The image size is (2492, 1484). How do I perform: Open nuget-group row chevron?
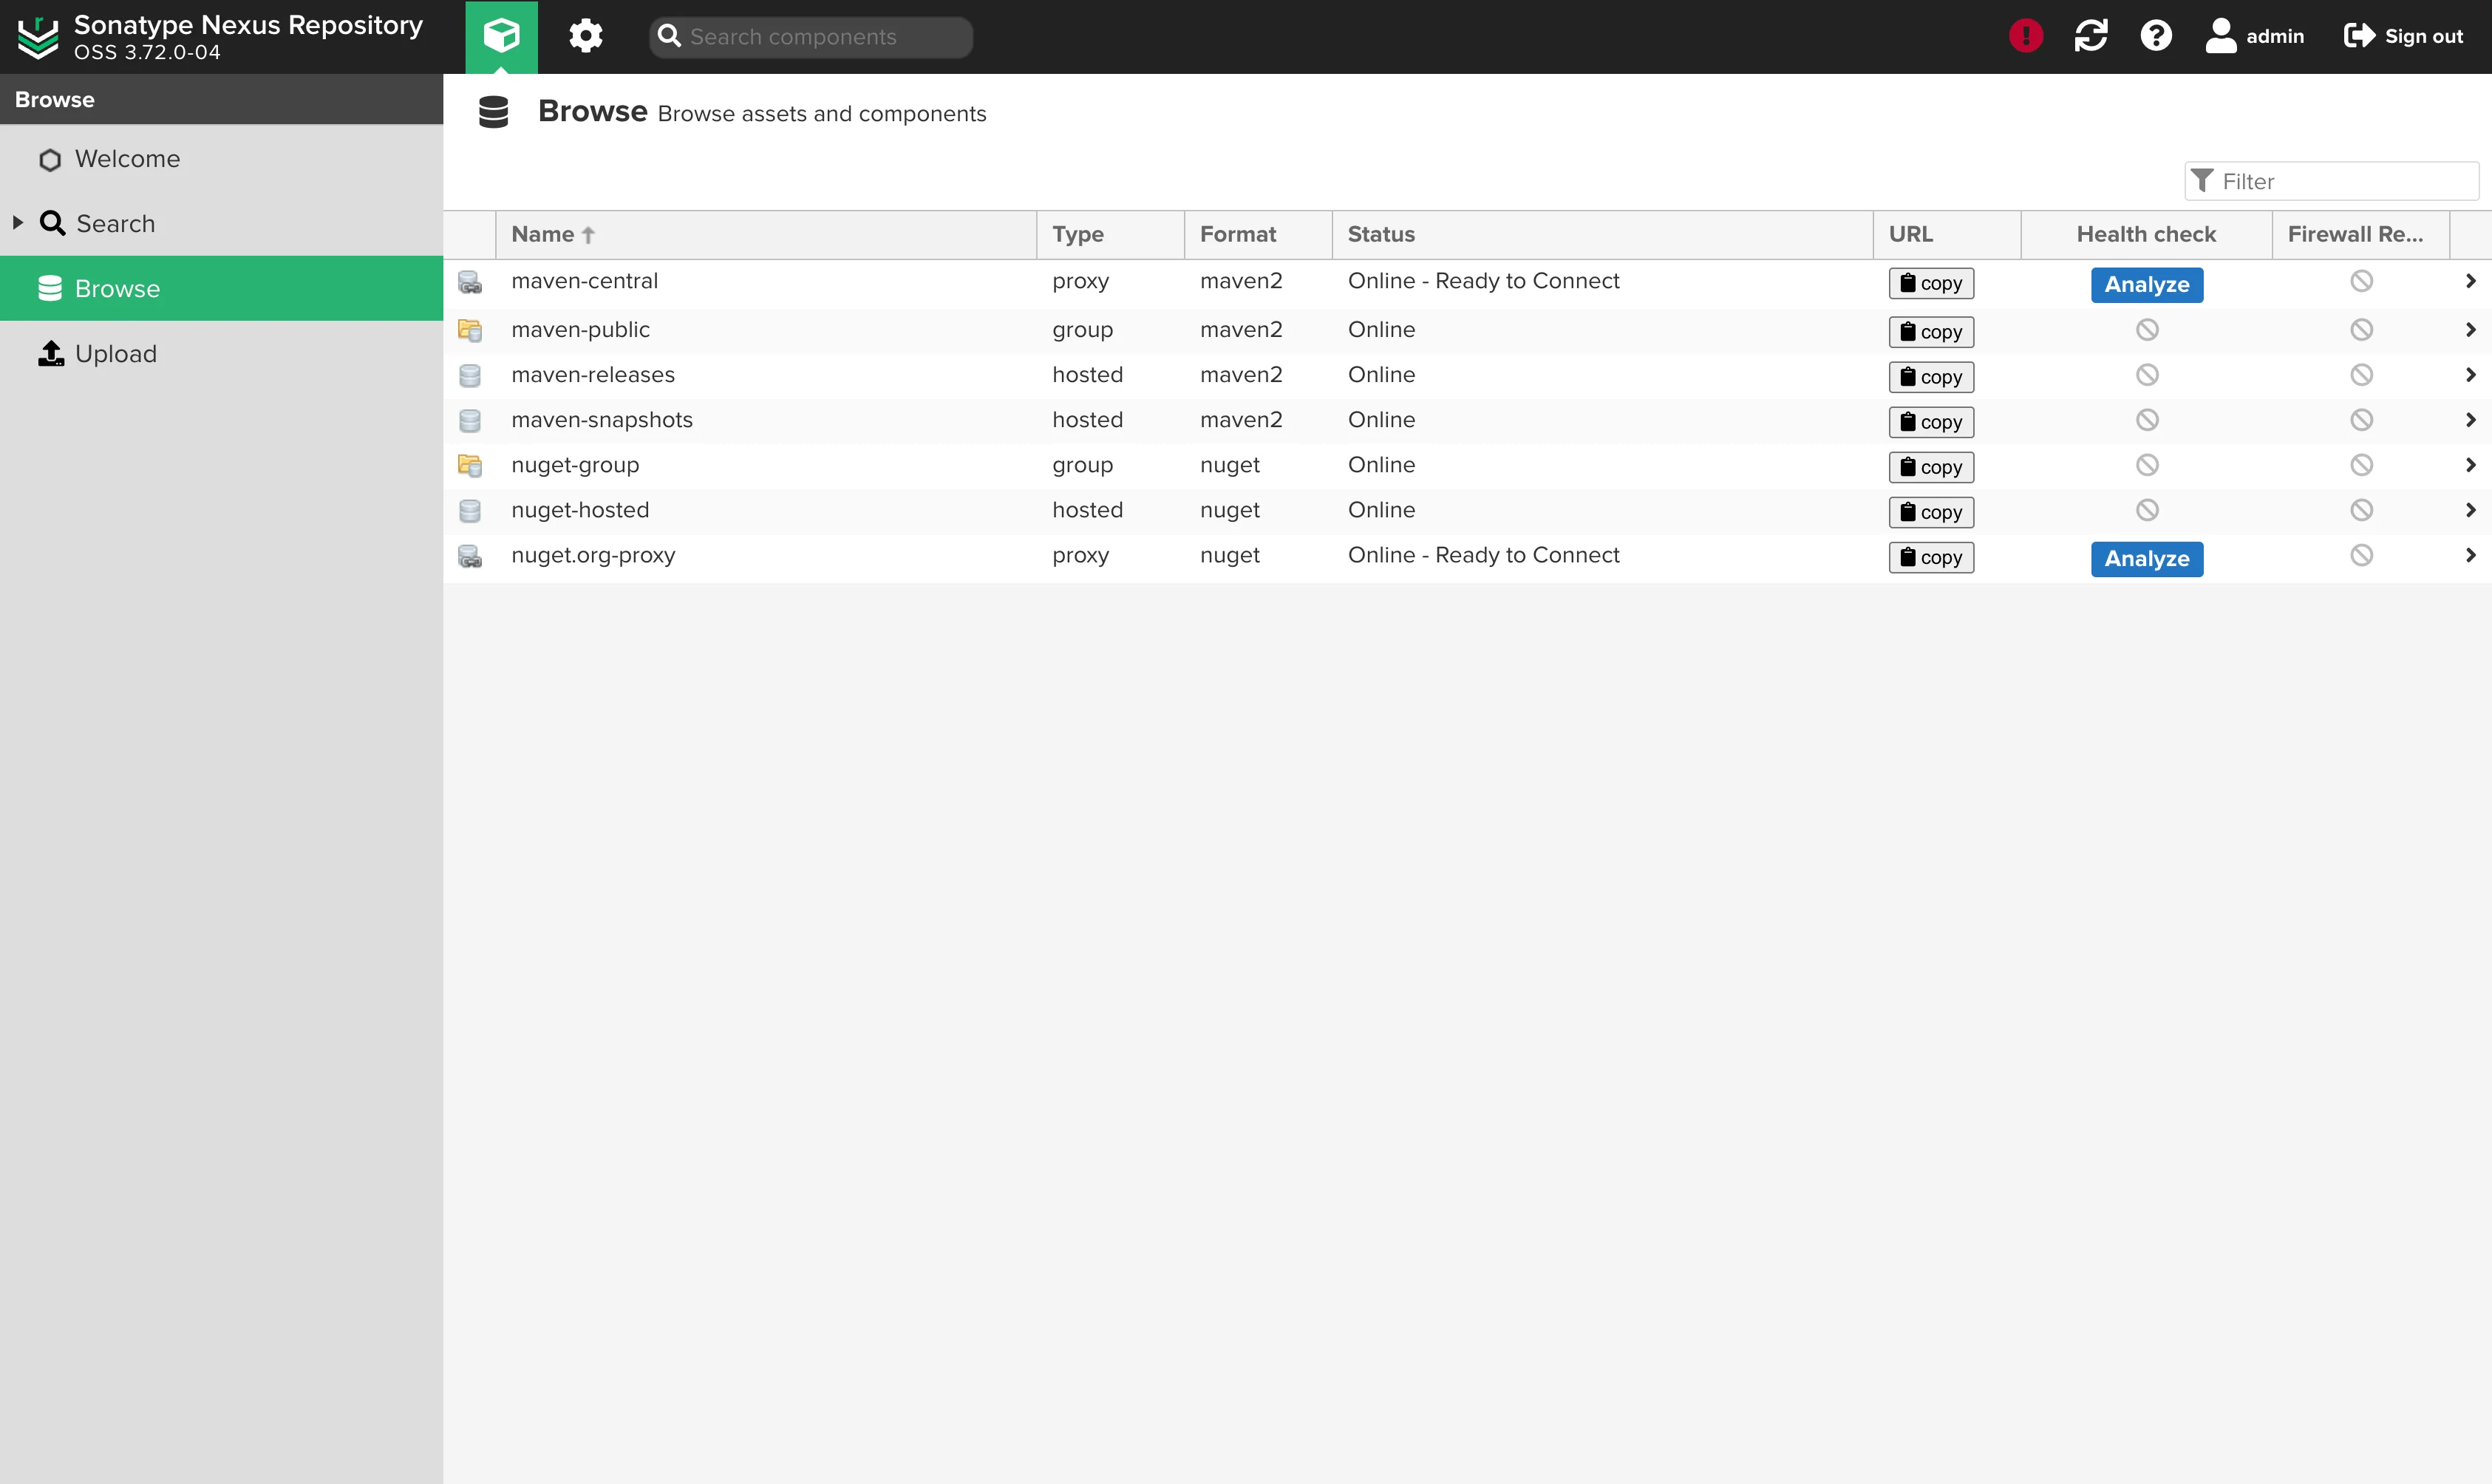tap(2470, 465)
